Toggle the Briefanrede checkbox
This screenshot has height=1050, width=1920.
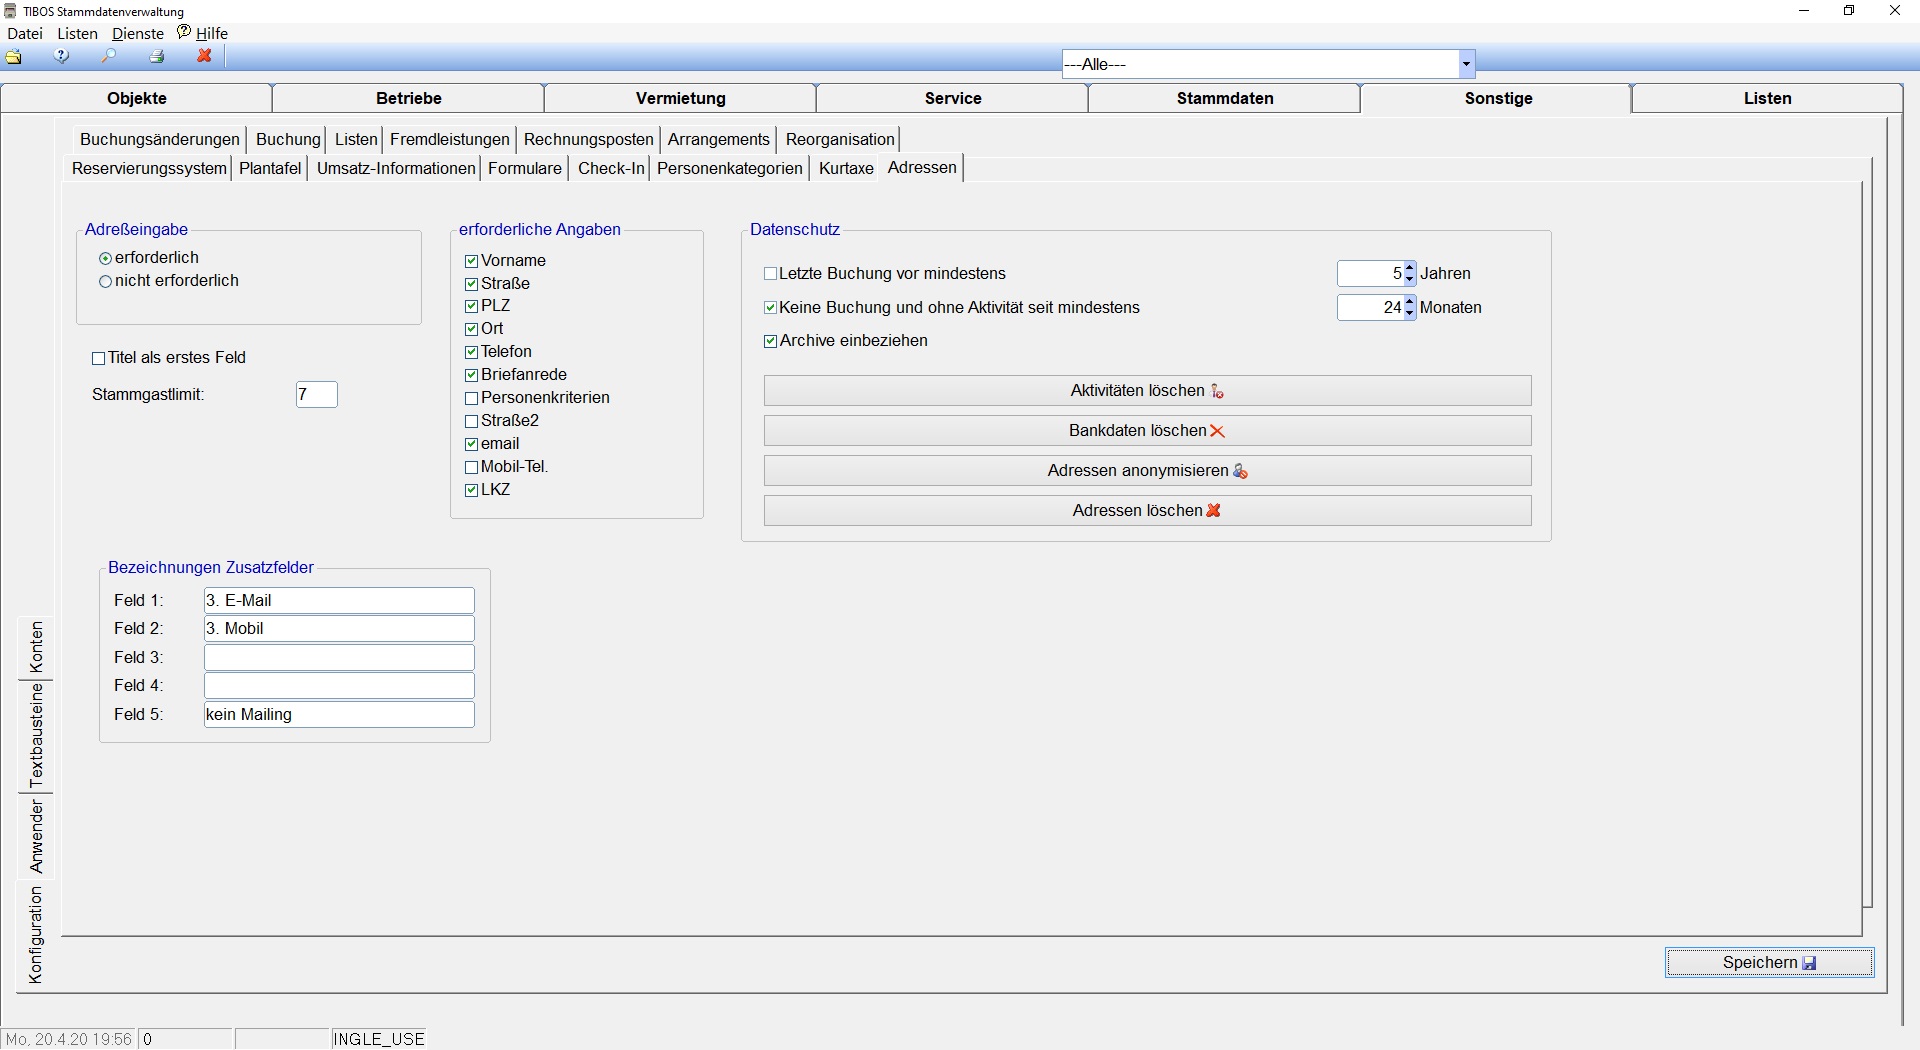[471, 375]
